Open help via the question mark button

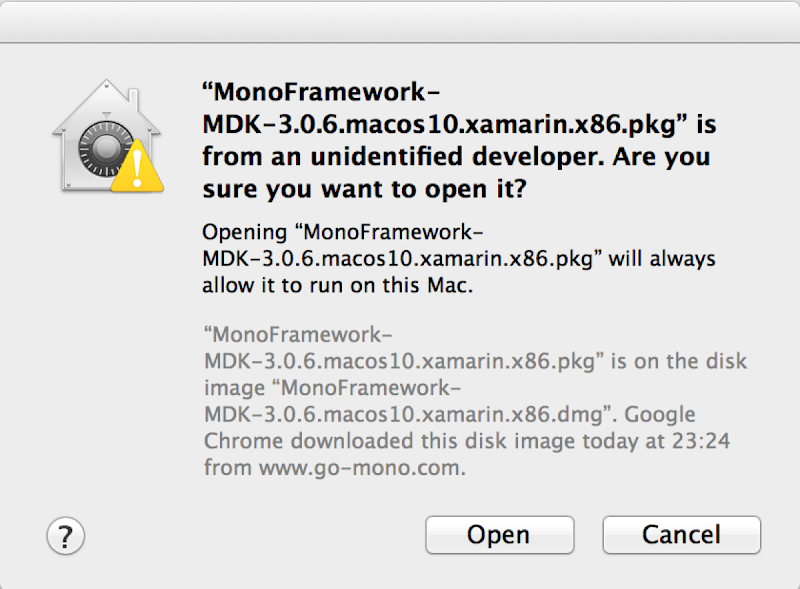click(x=65, y=536)
